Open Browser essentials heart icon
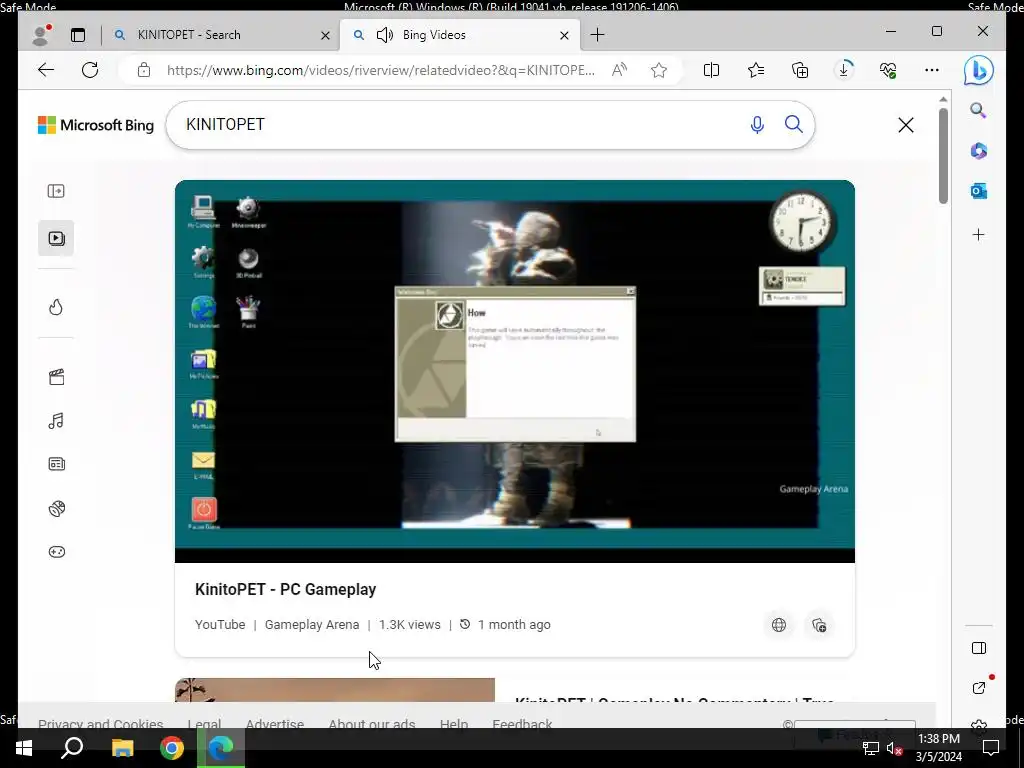The height and width of the screenshot is (768, 1024). [x=888, y=70]
